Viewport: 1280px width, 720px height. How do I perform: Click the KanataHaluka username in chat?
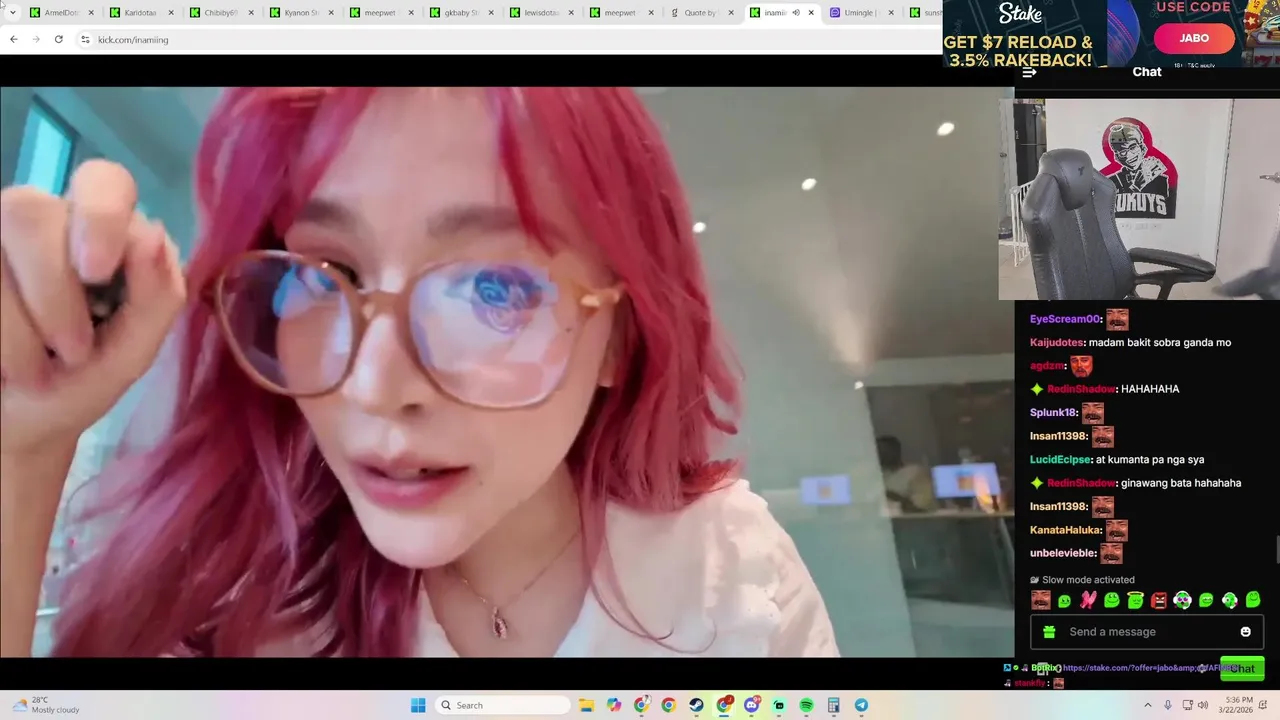[1066, 530]
